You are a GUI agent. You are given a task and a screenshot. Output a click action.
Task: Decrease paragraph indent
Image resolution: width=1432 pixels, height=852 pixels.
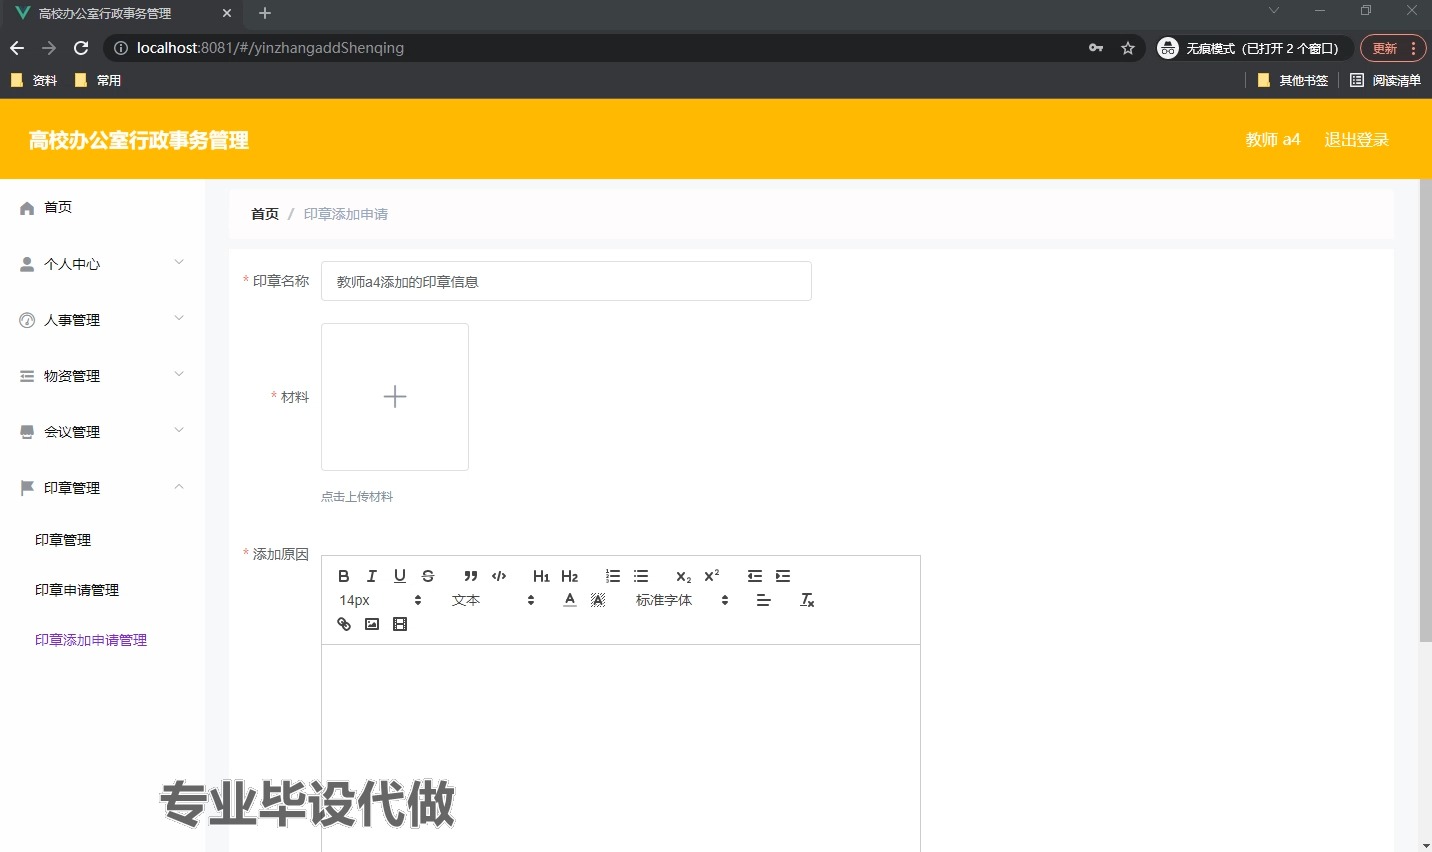tap(755, 576)
